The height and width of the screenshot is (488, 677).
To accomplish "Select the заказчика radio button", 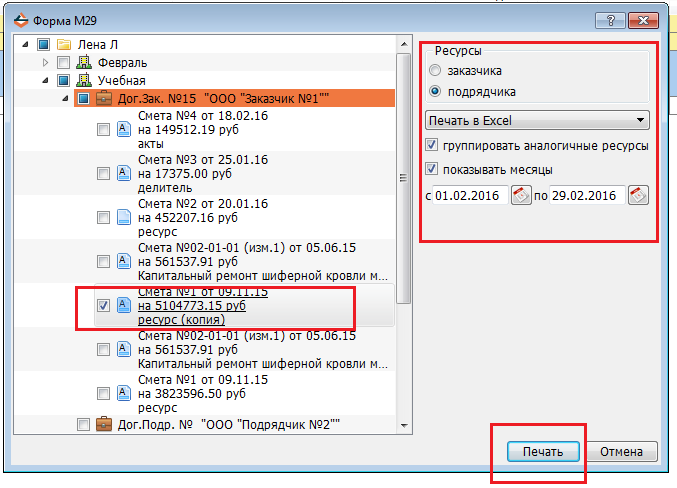I will (x=435, y=70).
